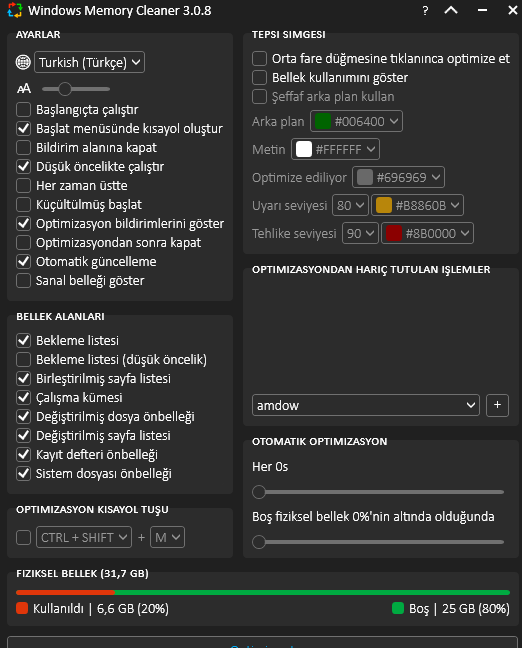Screen dimensions: 522x648
Task: Click the help question mark icon
Action: coord(425,10)
